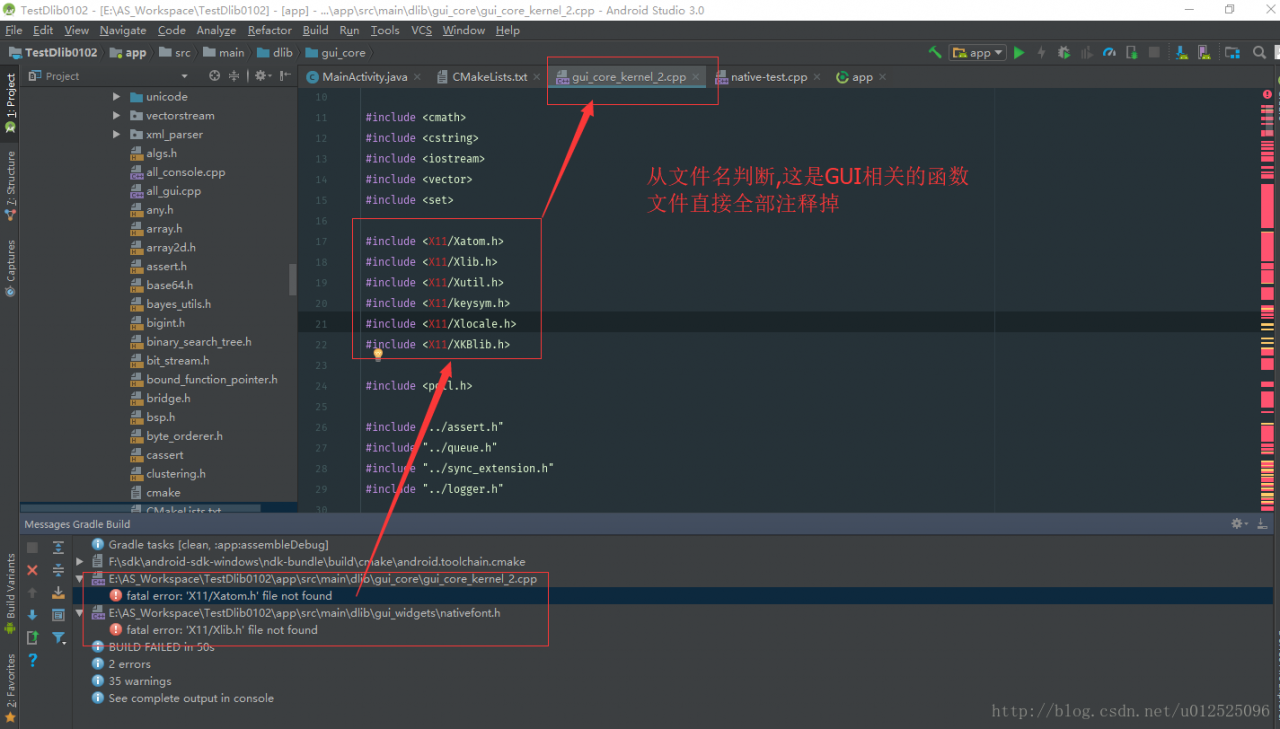This screenshot has width=1280, height=729.
Task: Click the TestDlib0102 breadcrumb
Action: pos(54,53)
